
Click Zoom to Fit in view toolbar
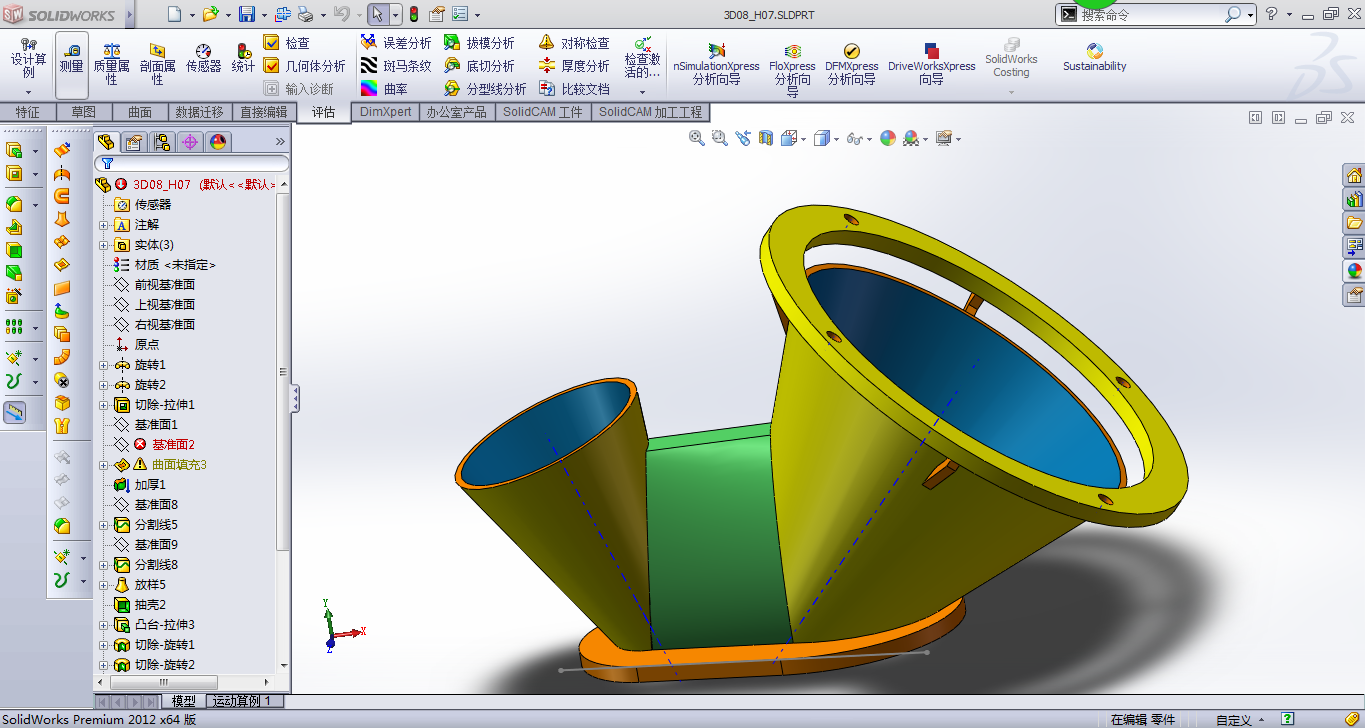[x=697, y=139]
